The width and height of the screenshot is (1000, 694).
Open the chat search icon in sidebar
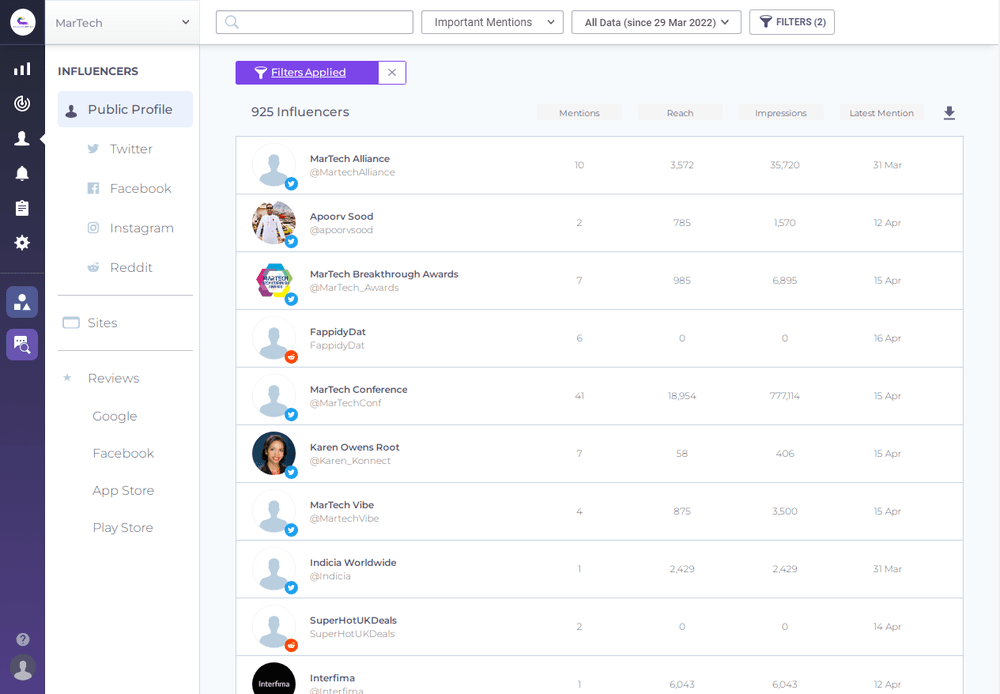(x=22, y=344)
